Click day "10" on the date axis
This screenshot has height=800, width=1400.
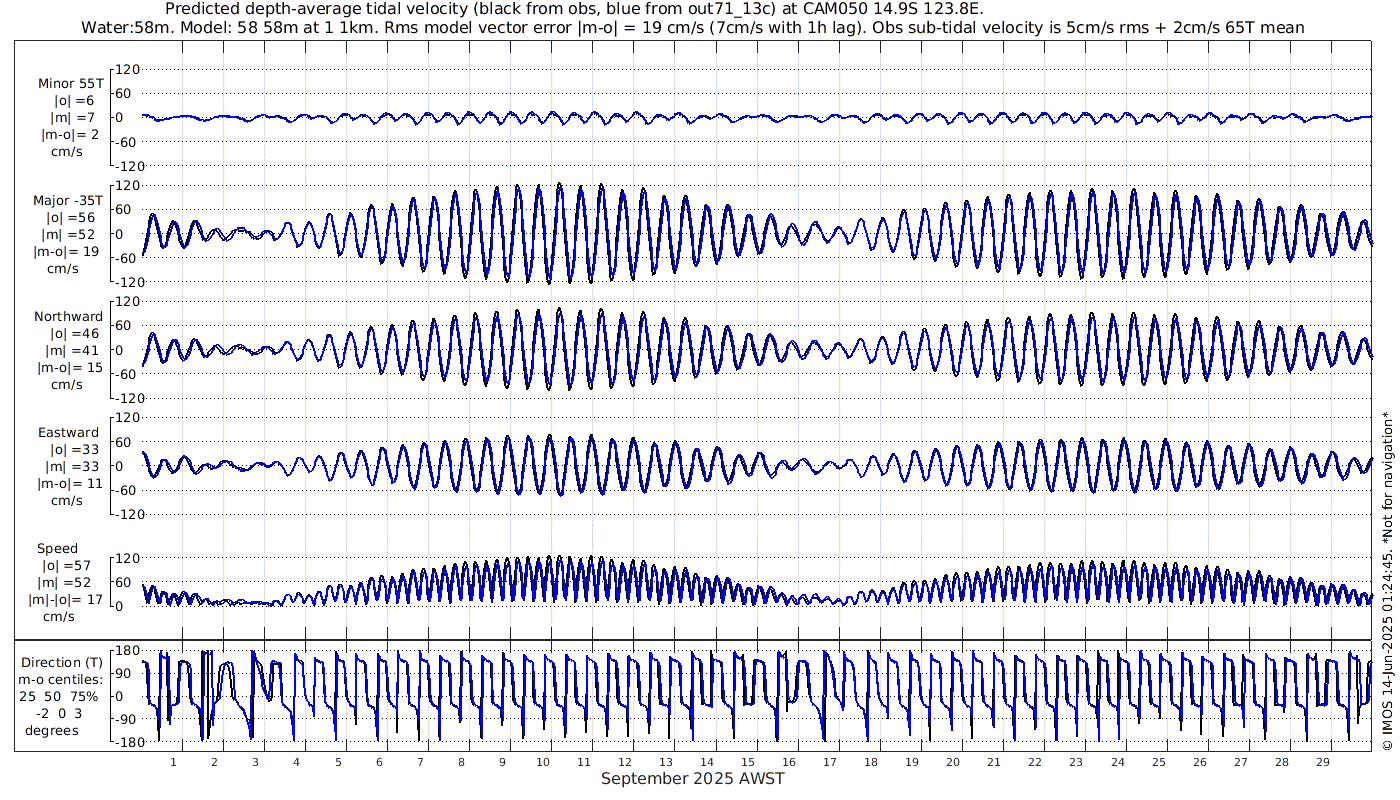(x=543, y=762)
